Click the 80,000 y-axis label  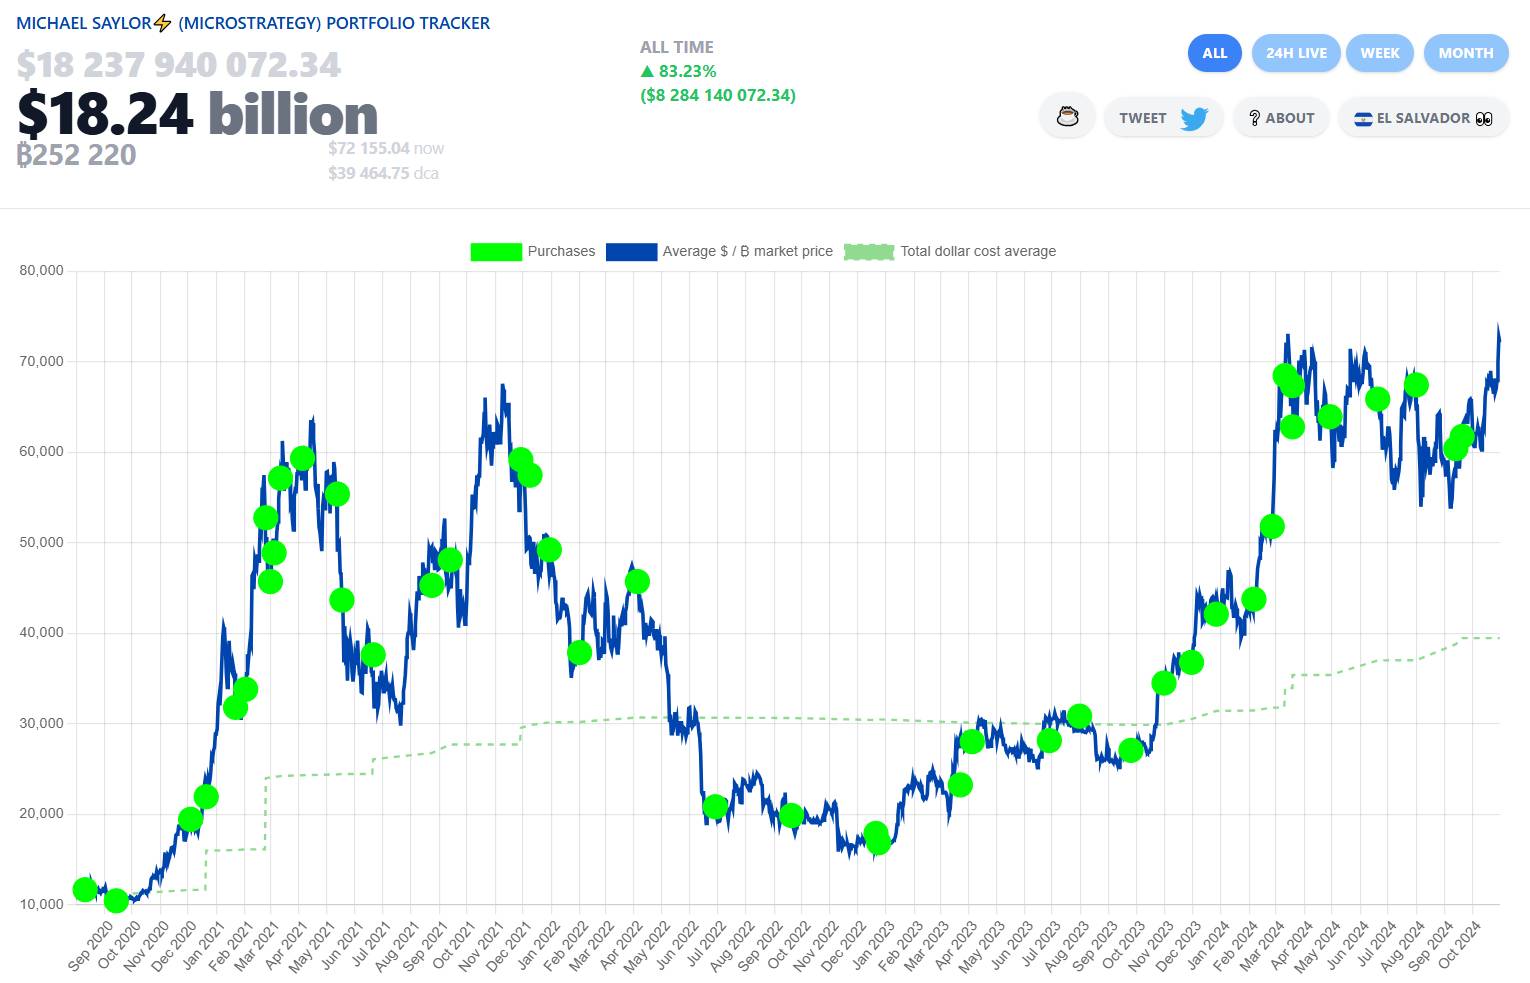(x=41, y=270)
